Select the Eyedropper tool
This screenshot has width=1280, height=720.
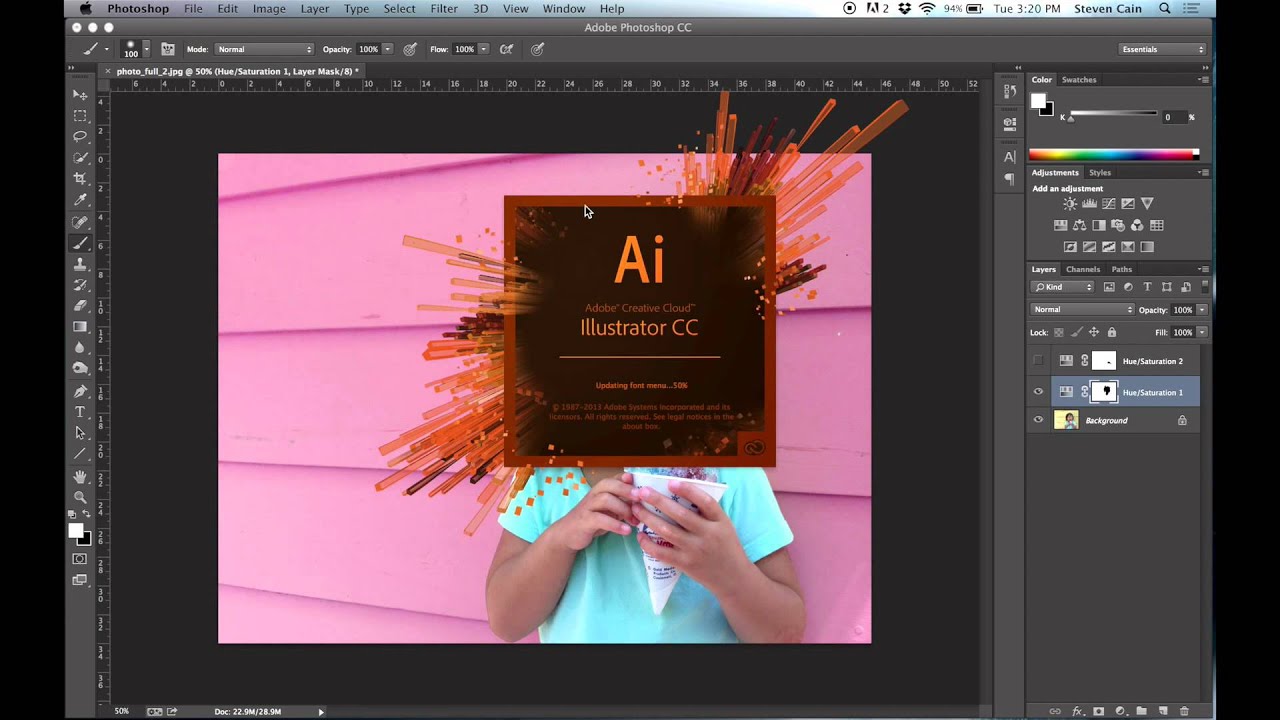pyautogui.click(x=80, y=200)
